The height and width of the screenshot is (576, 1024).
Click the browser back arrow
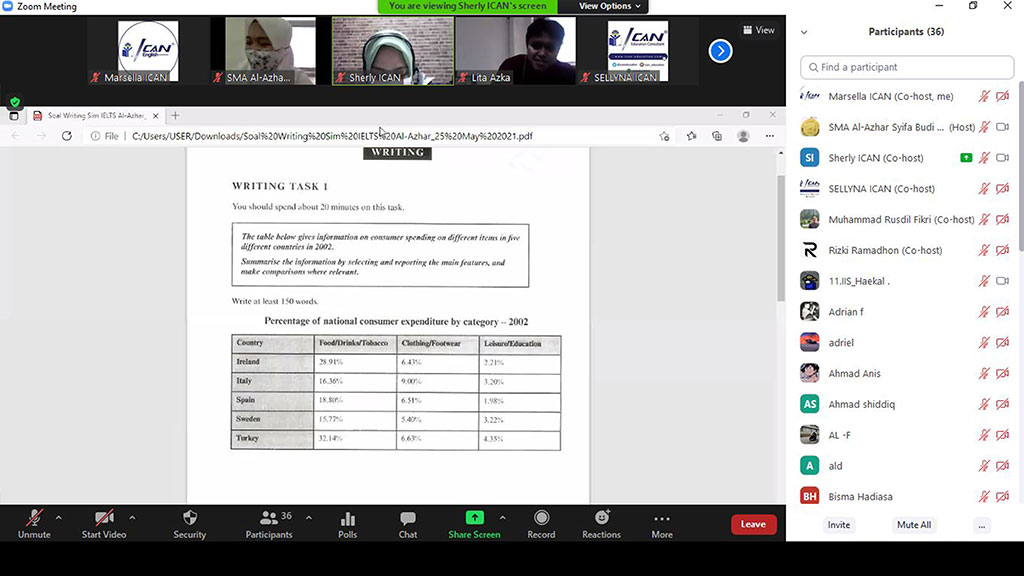click(16, 136)
